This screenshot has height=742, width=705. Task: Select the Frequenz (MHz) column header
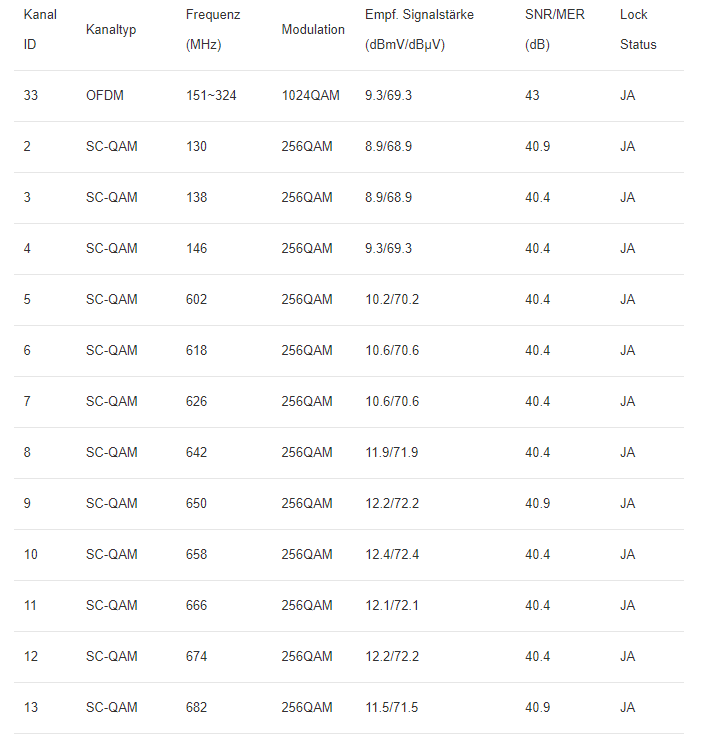click(213, 29)
